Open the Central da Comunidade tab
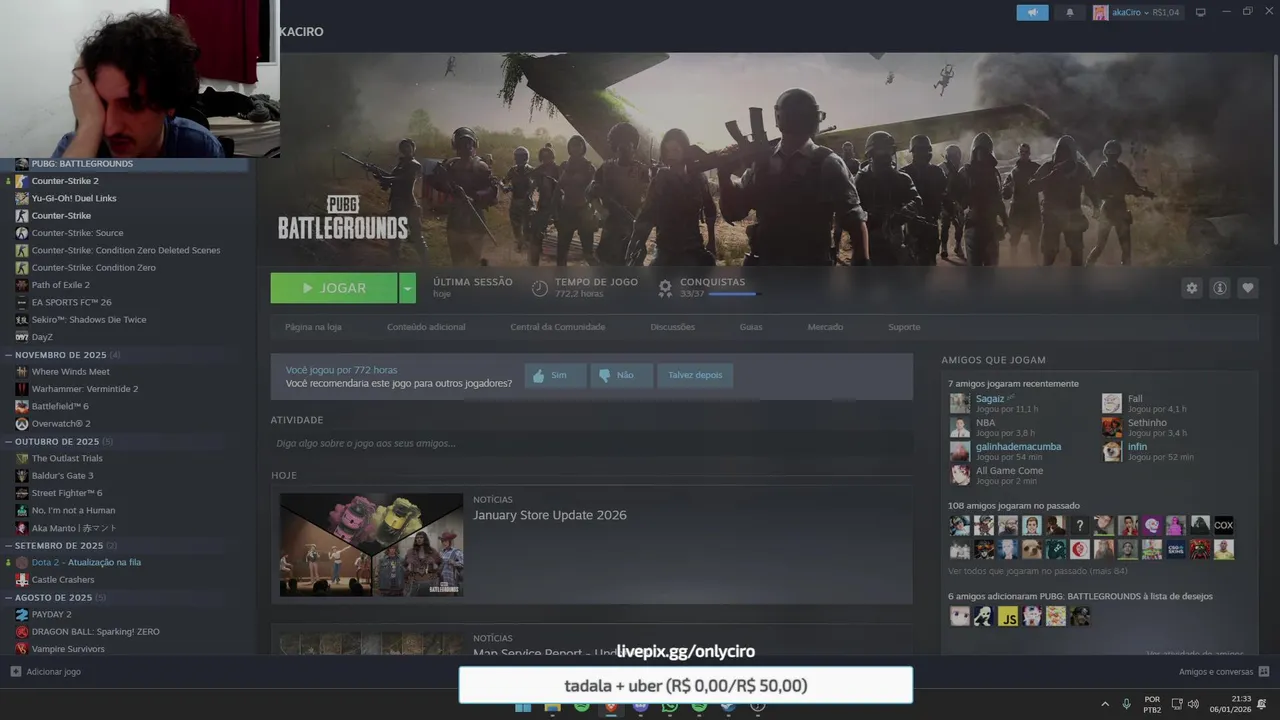 click(x=557, y=327)
